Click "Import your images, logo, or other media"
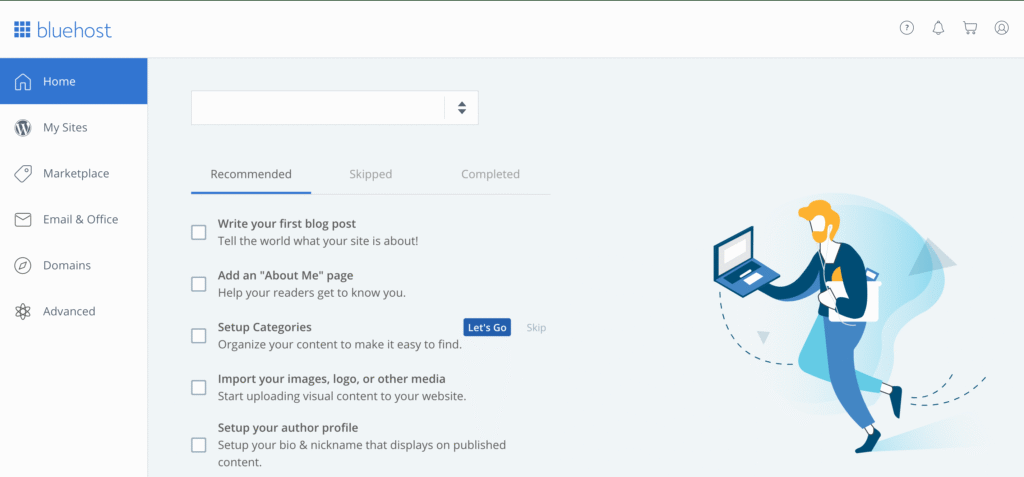The width and height of the screenshot is (1024, 477). (332, 379)
